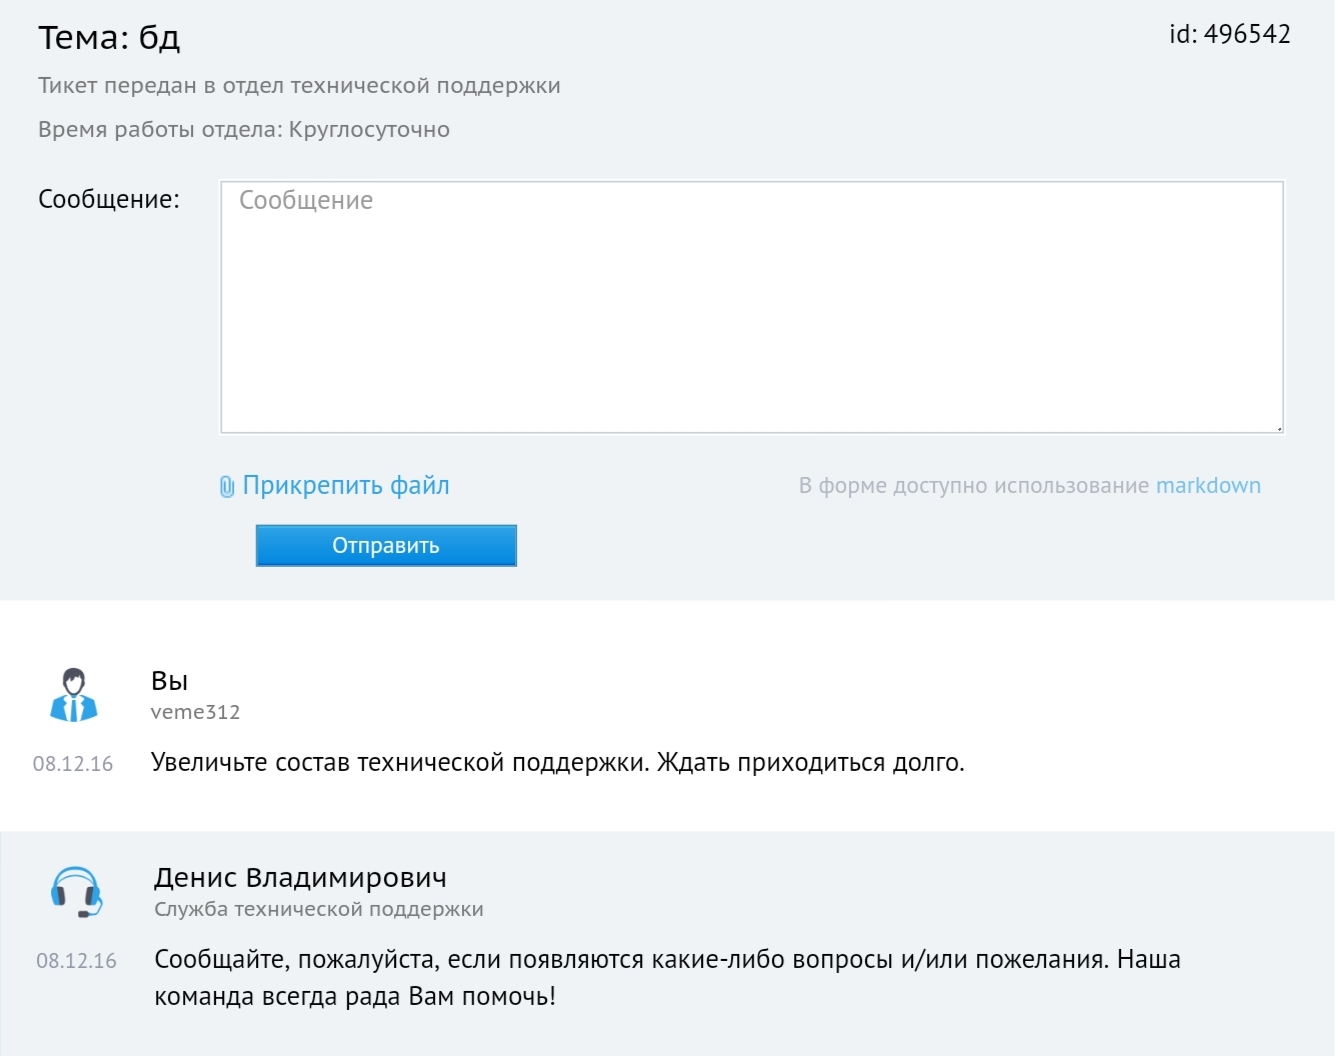Click the Тикет передан в отдел status text
The image size is (1338, 1056).
coord(299,86)
